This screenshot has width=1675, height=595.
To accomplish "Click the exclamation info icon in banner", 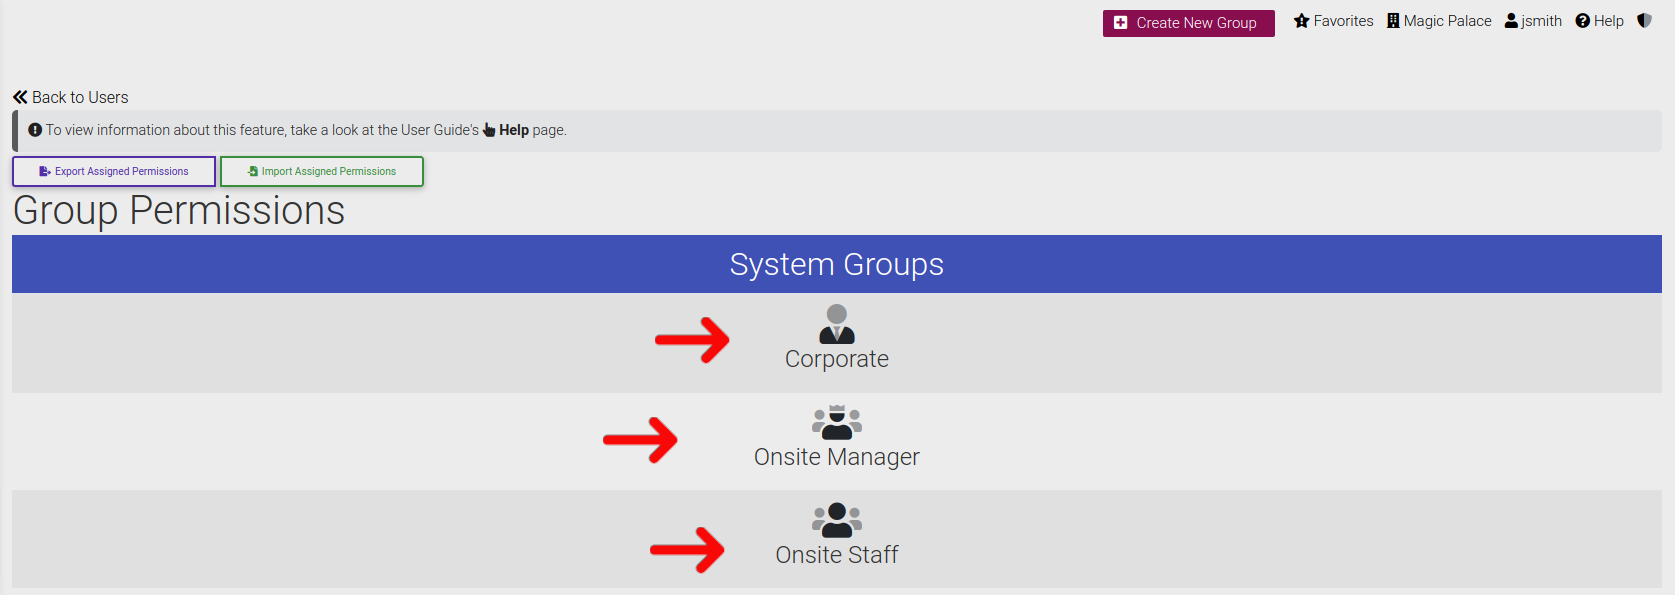I will click(x=35, y=130).
